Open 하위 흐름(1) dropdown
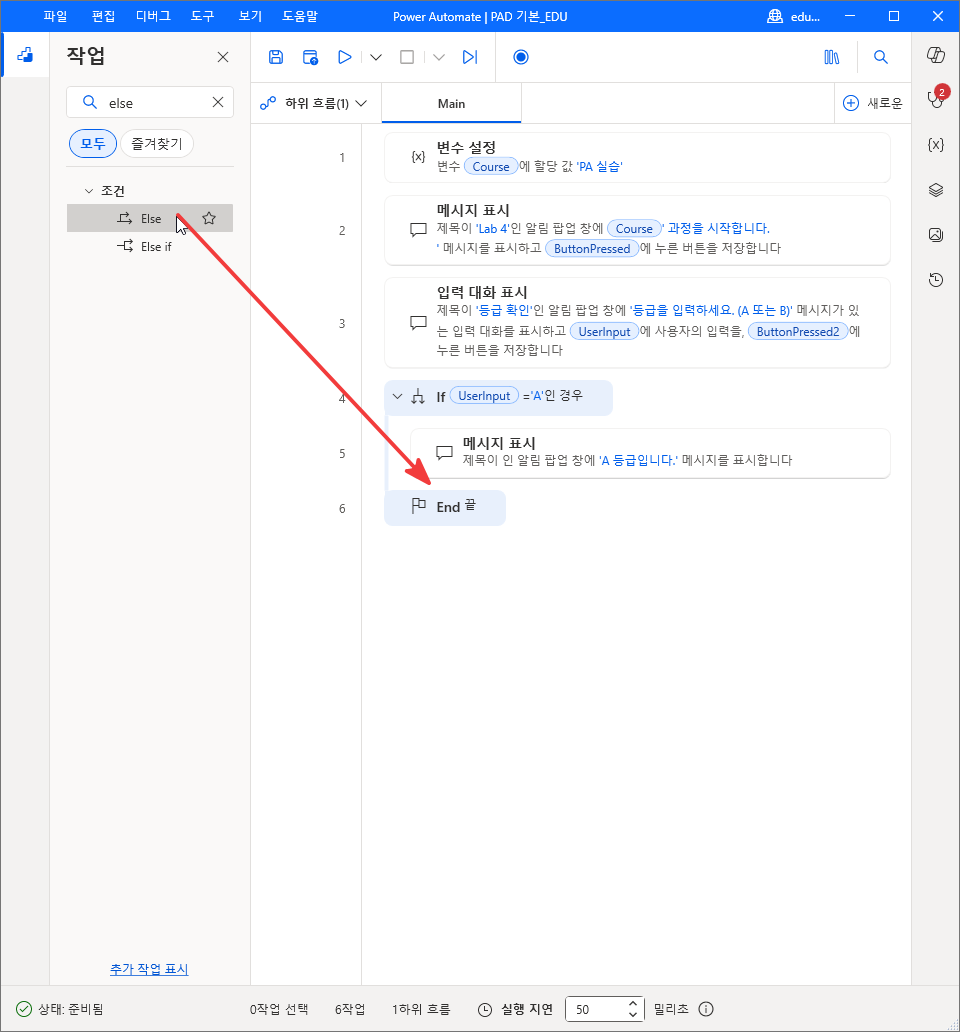This screenshot has width=960, height=1032. (x=313, y=103)
